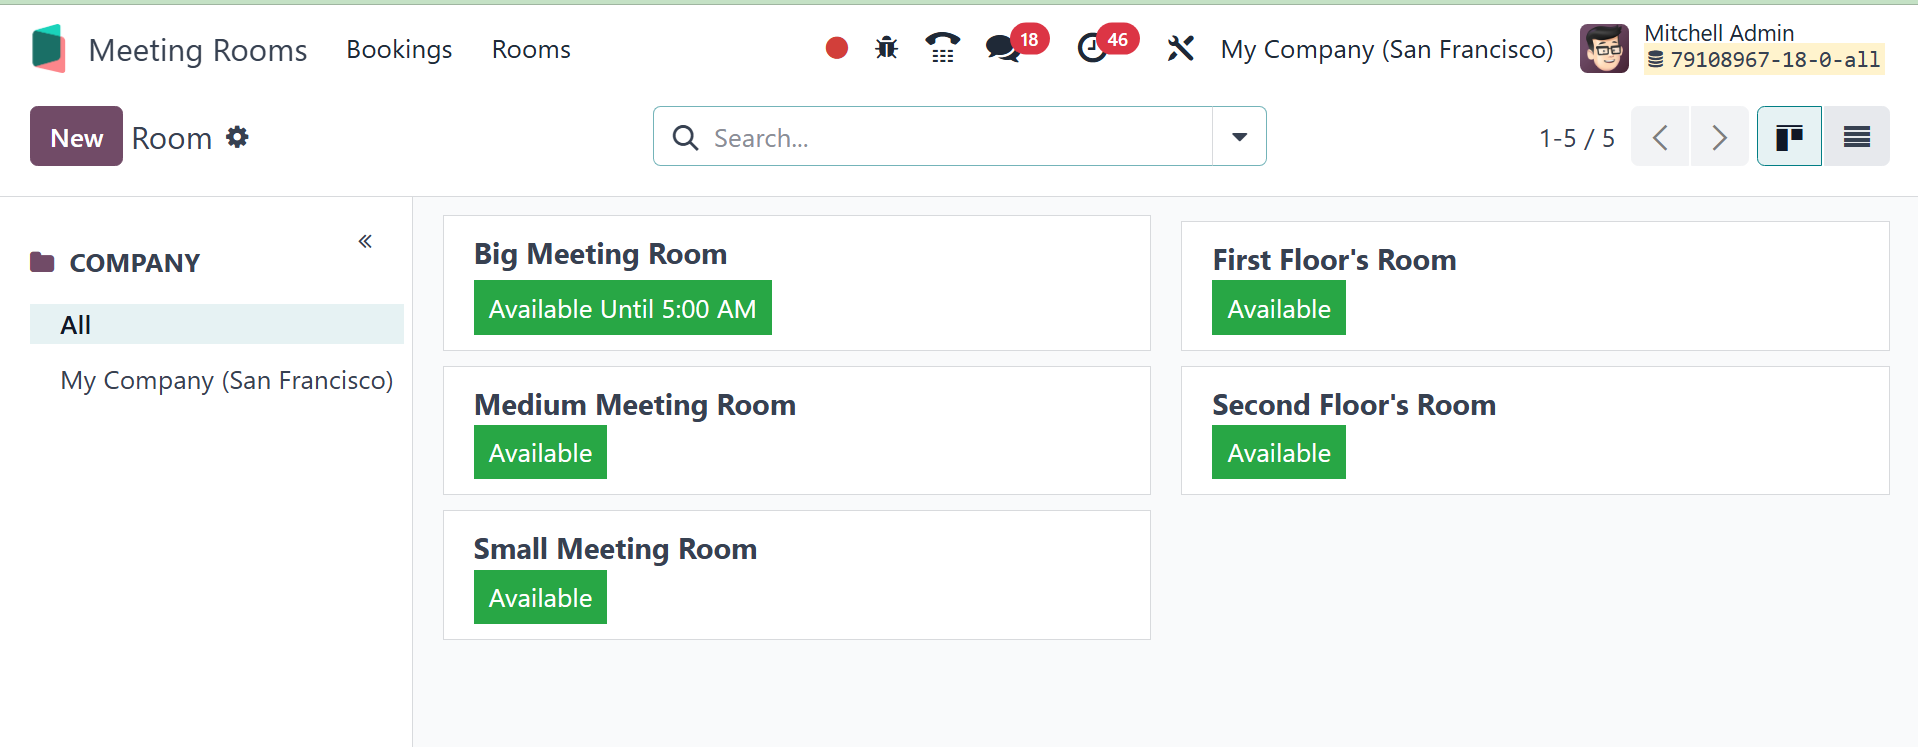Viewport: 1918px width, 747px height.
Task: Click the red recording indicator icon
Action: point(837,48)
